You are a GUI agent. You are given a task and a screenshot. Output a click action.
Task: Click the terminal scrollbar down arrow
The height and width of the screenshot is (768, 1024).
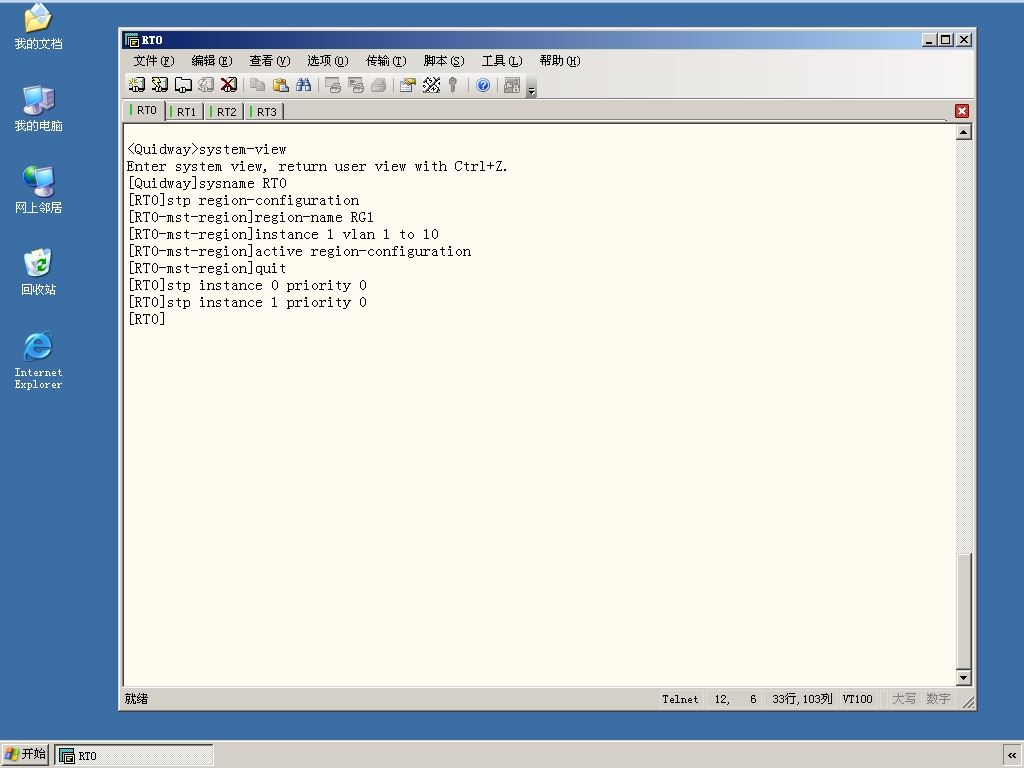coord(963,677)
